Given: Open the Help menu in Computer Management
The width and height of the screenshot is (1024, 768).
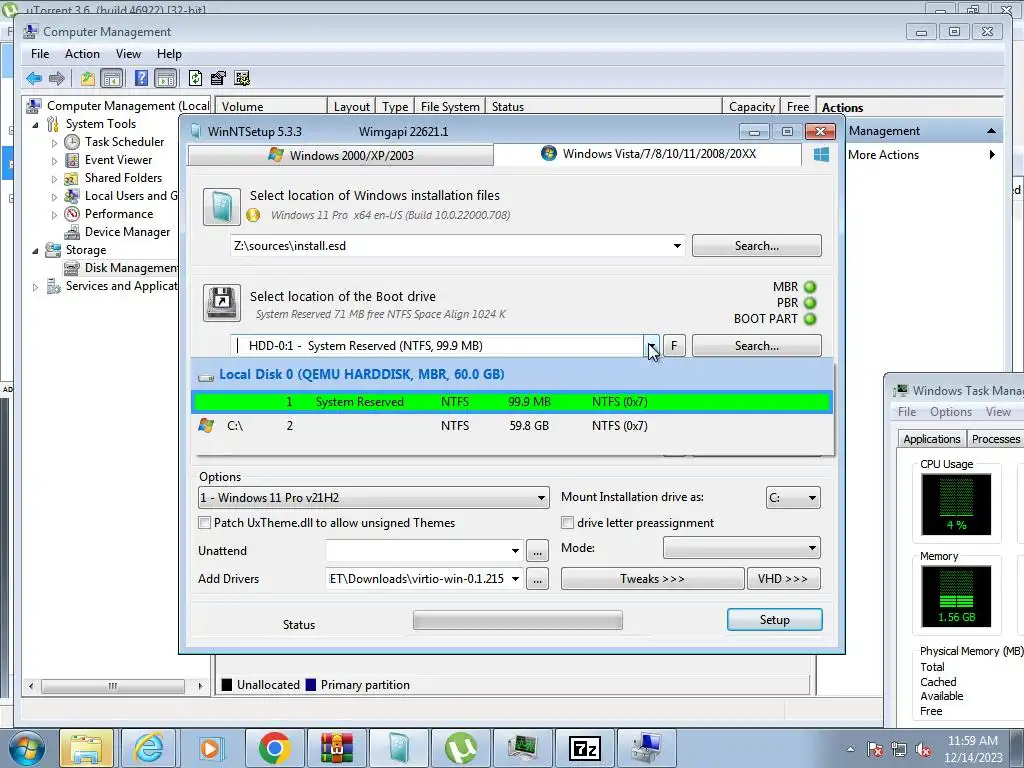Looking at the screenshot, I should (169, 54).
